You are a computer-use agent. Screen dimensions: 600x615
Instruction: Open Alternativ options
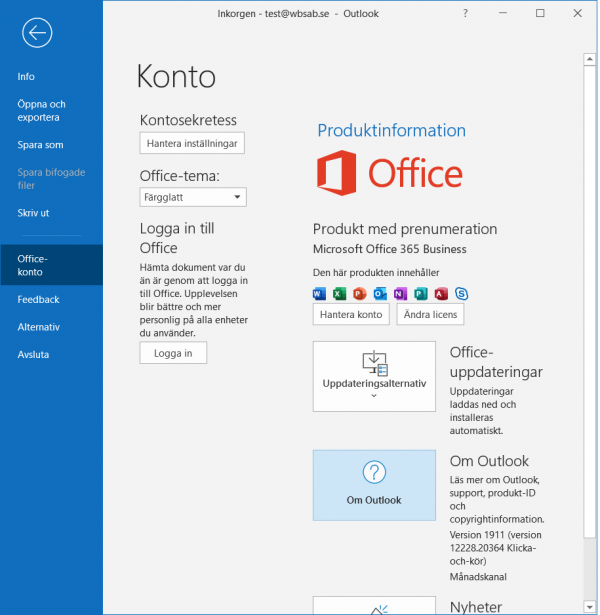(x=39, y=327)
